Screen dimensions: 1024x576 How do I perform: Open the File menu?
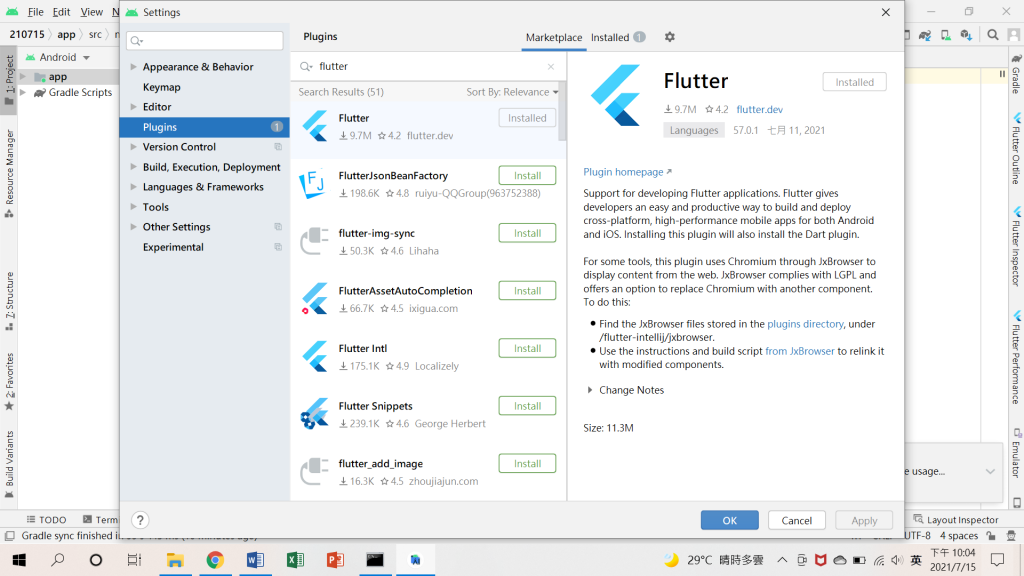click(x=35, y=12)
